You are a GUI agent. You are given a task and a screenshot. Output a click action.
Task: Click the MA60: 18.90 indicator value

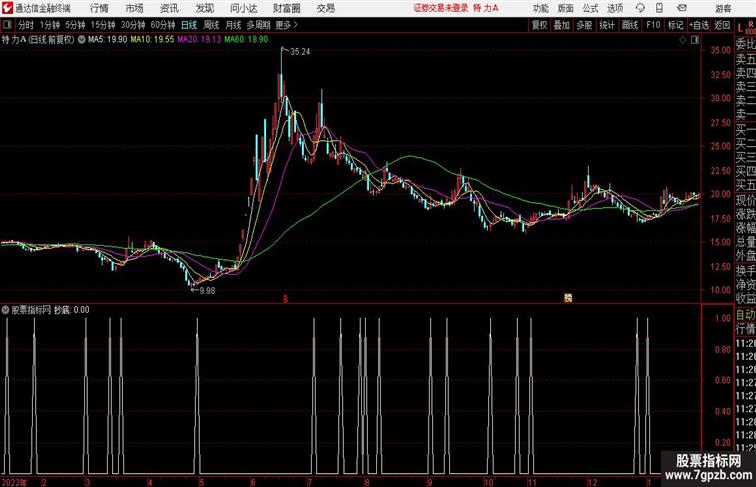[x=246, y=40]
